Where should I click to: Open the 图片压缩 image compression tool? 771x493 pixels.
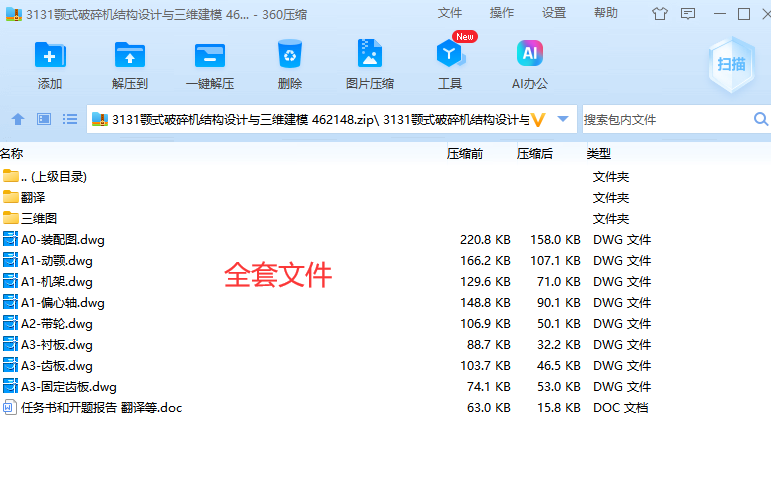(x=370, y=53)
